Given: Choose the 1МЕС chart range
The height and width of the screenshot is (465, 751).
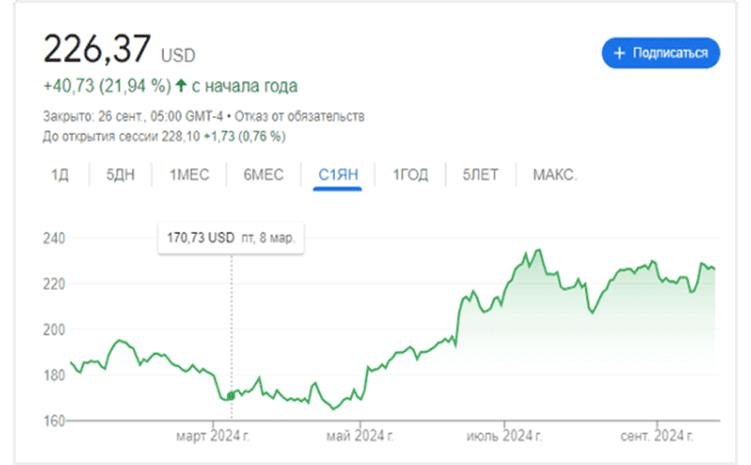Looking at the screenshot, I should tap(189, 175).
